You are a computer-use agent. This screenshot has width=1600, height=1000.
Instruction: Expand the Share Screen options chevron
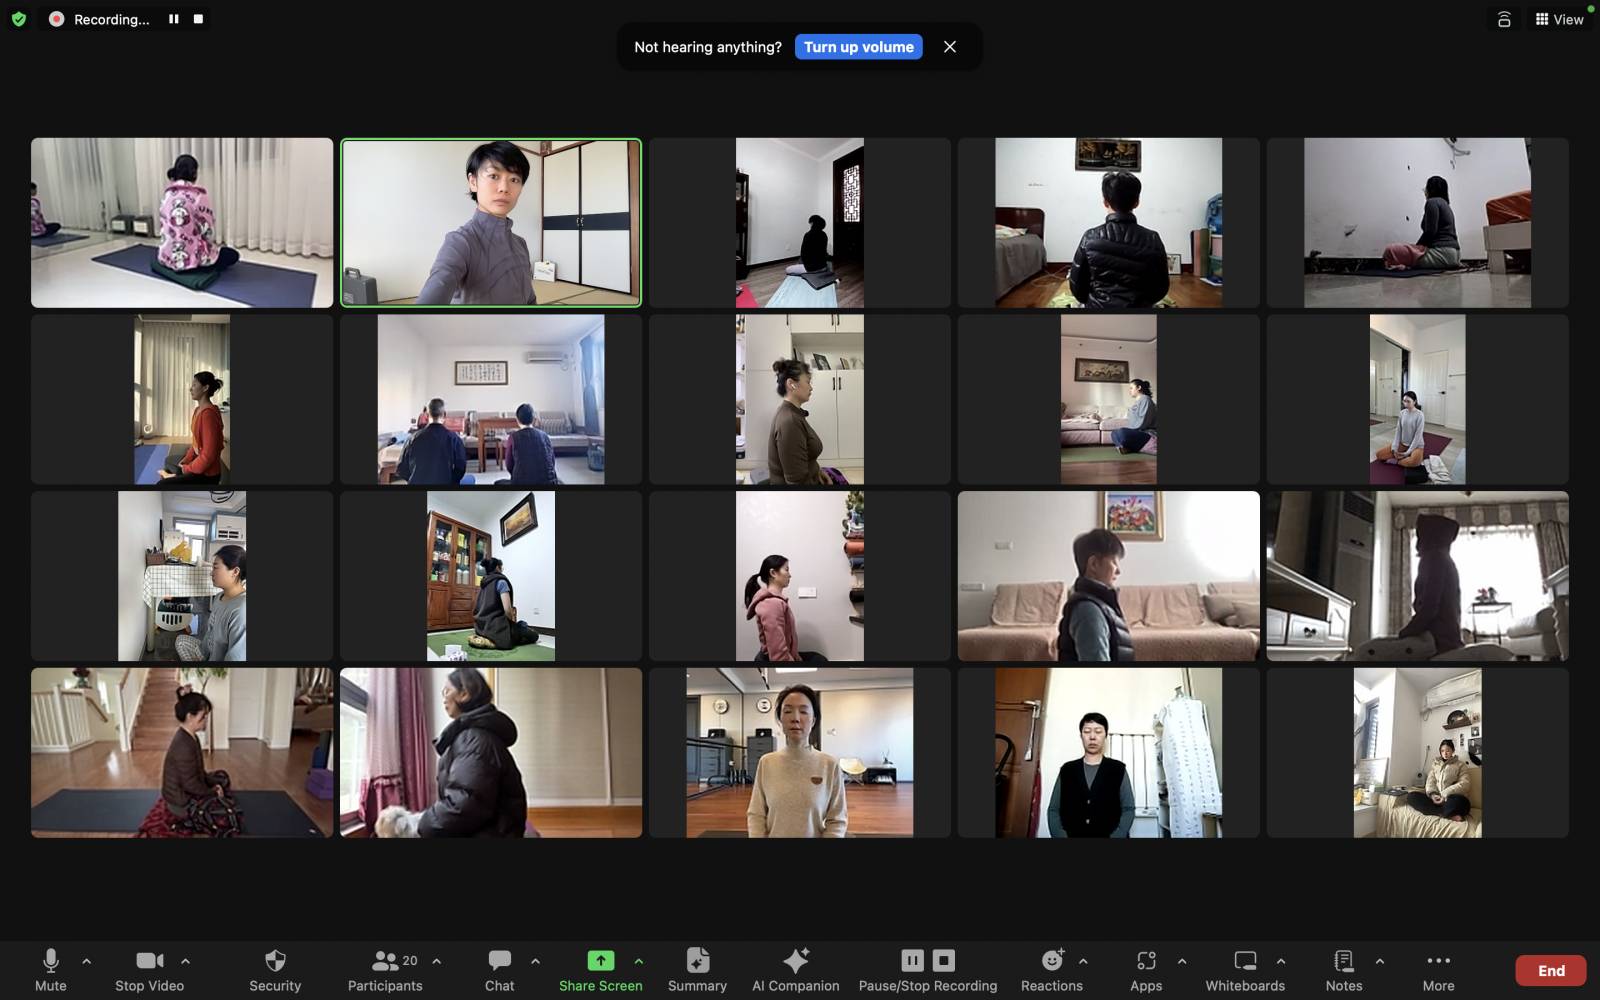coord(639,961)
